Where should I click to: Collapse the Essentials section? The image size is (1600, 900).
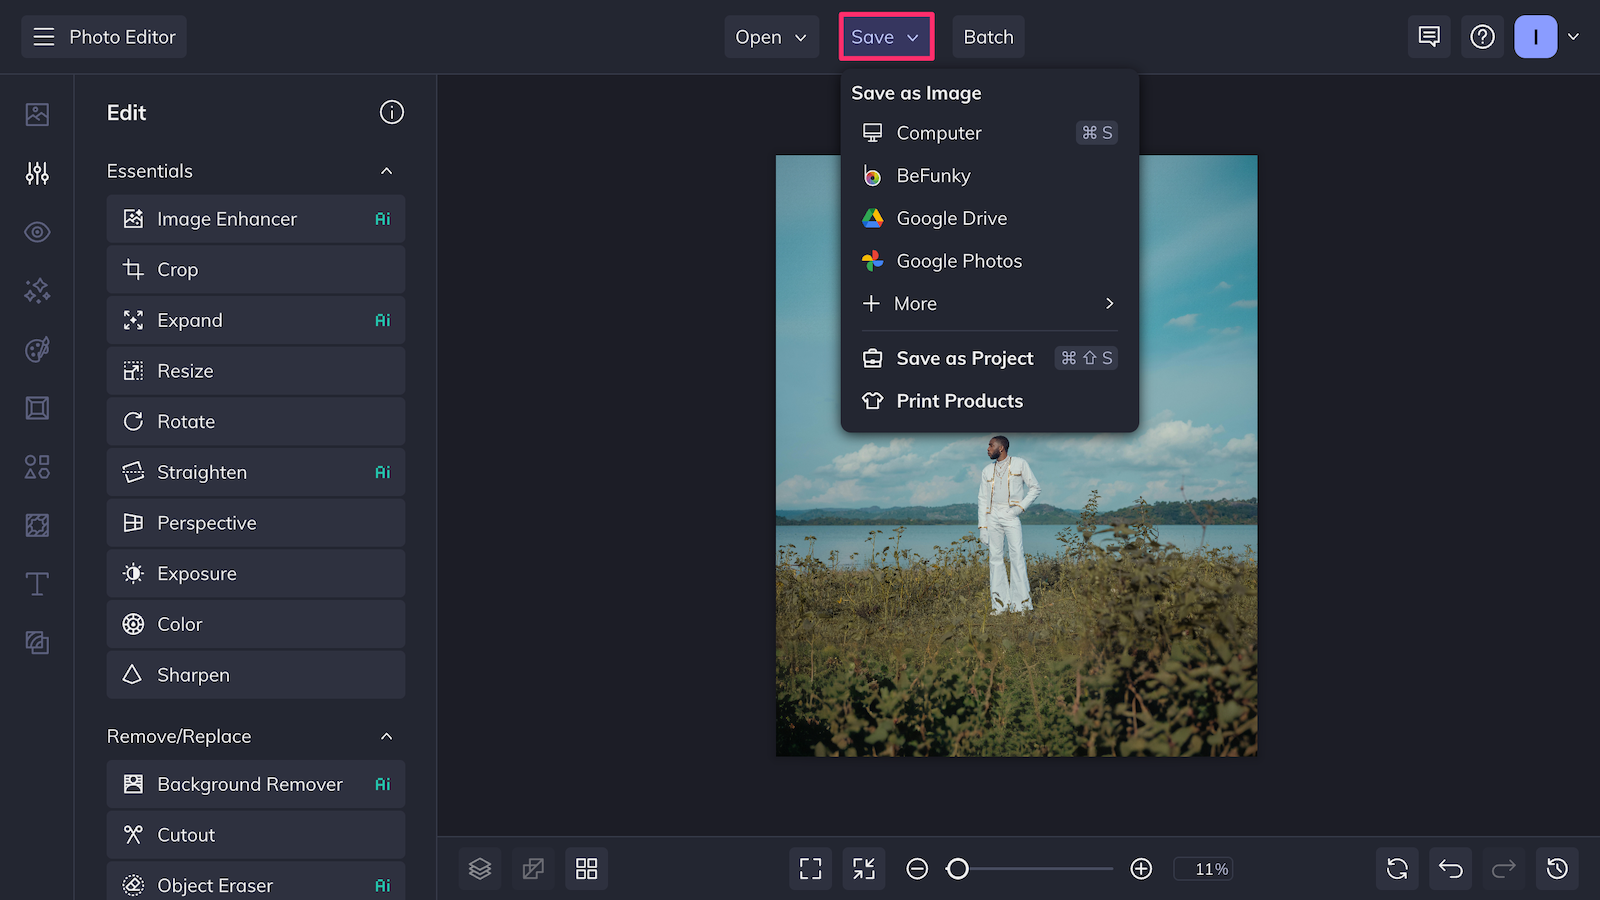point(387,171)
